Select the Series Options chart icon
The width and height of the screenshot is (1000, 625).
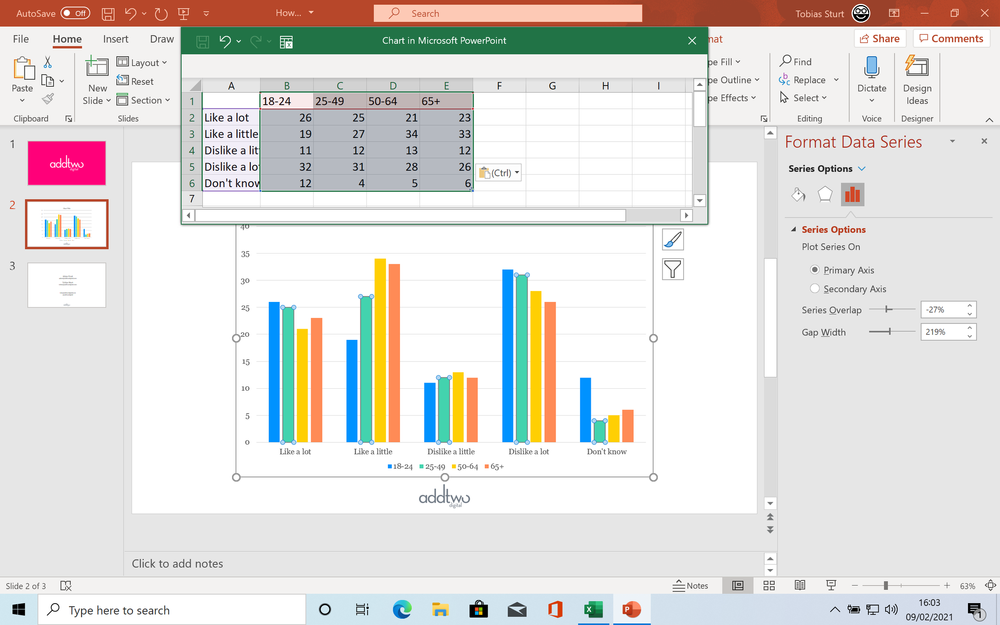pos(852,194)
